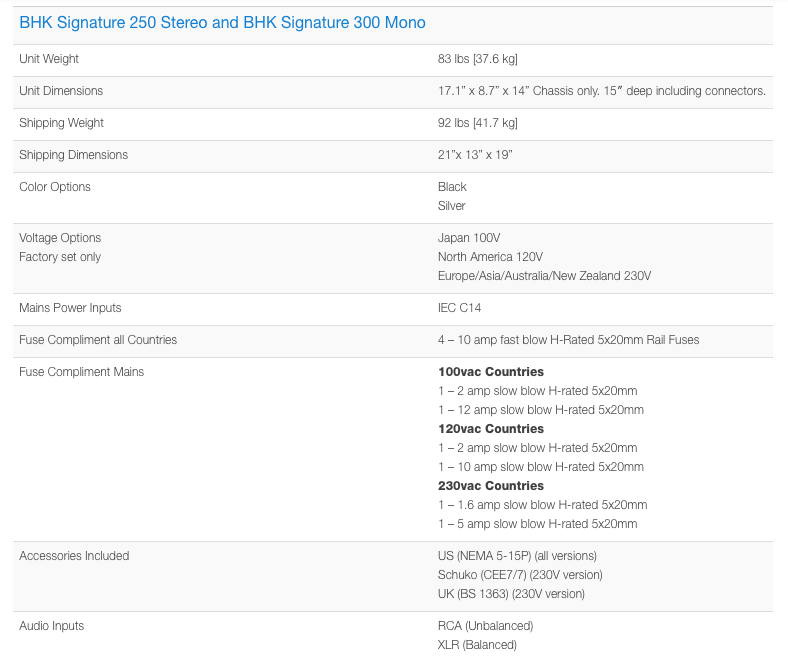The width and height of the screenshot is (788, 662).
Task: Select the Audio Inputs label
Action: [51, 626]
